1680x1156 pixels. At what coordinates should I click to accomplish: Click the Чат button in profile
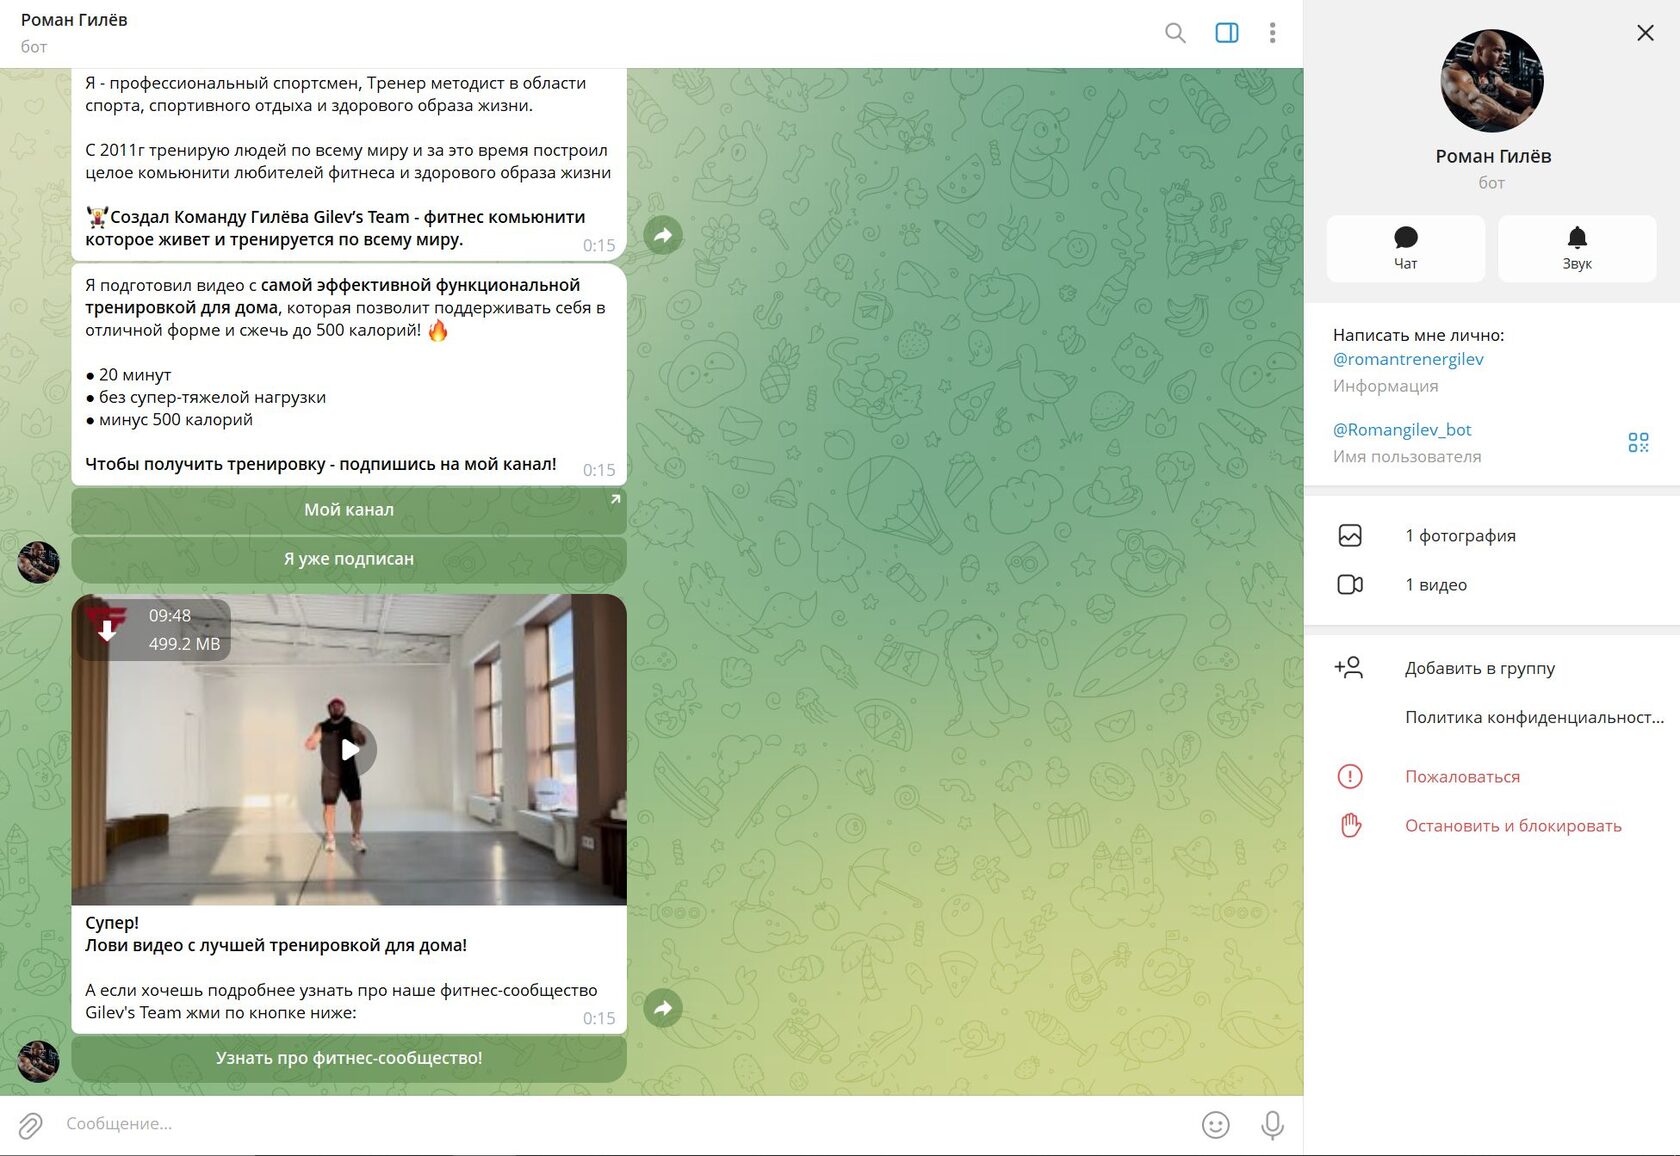pyautogui.click(x=1406, y=249)
